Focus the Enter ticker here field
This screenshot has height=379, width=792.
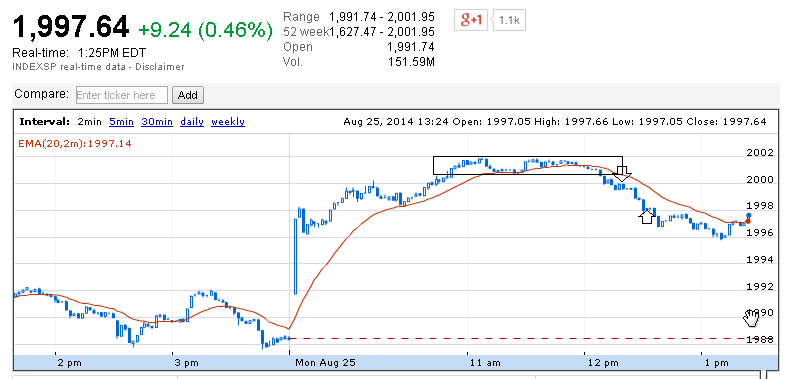click(122, 95)
